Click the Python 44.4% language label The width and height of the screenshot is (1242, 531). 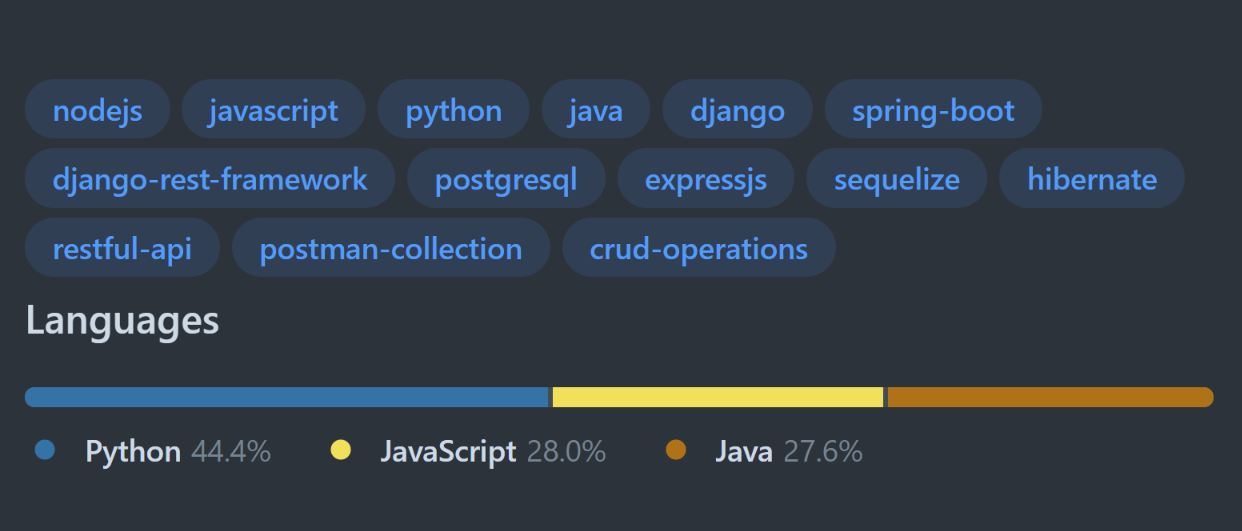(x=177, y=452)
